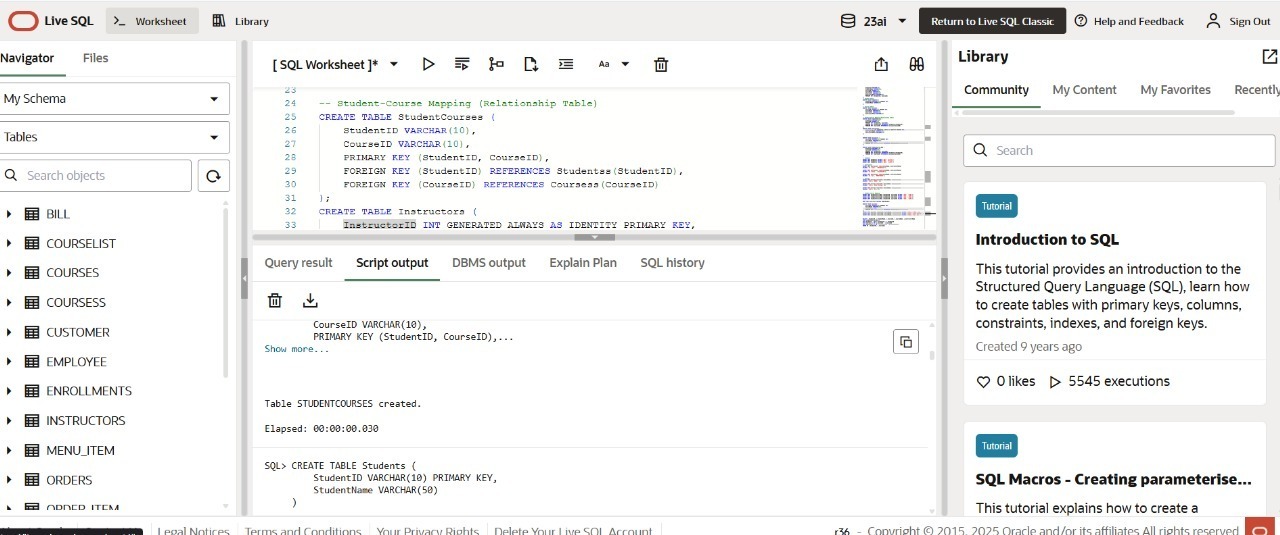Click the Library search field
1280x535 pixels.
click(x=1120, y=150)
